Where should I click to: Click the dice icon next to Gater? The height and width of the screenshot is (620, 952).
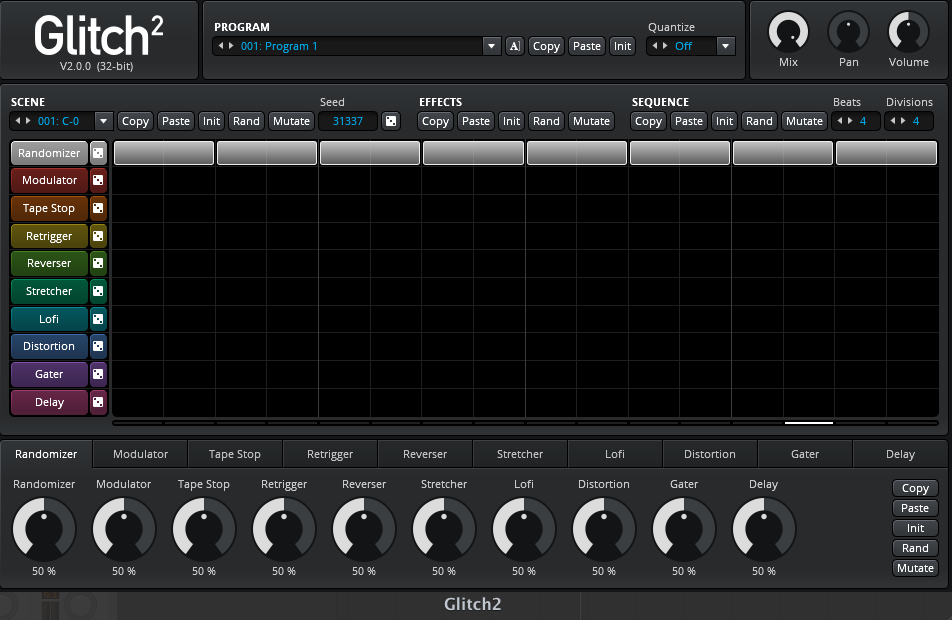[98, 374]
